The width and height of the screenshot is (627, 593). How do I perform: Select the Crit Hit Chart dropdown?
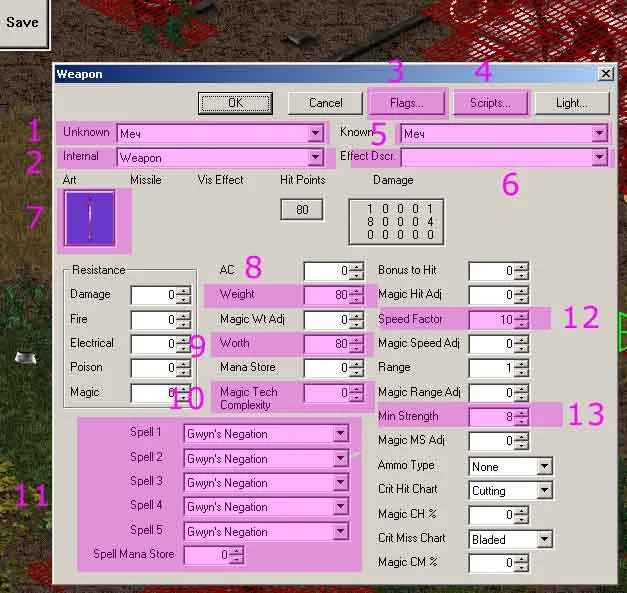[544, 491]
